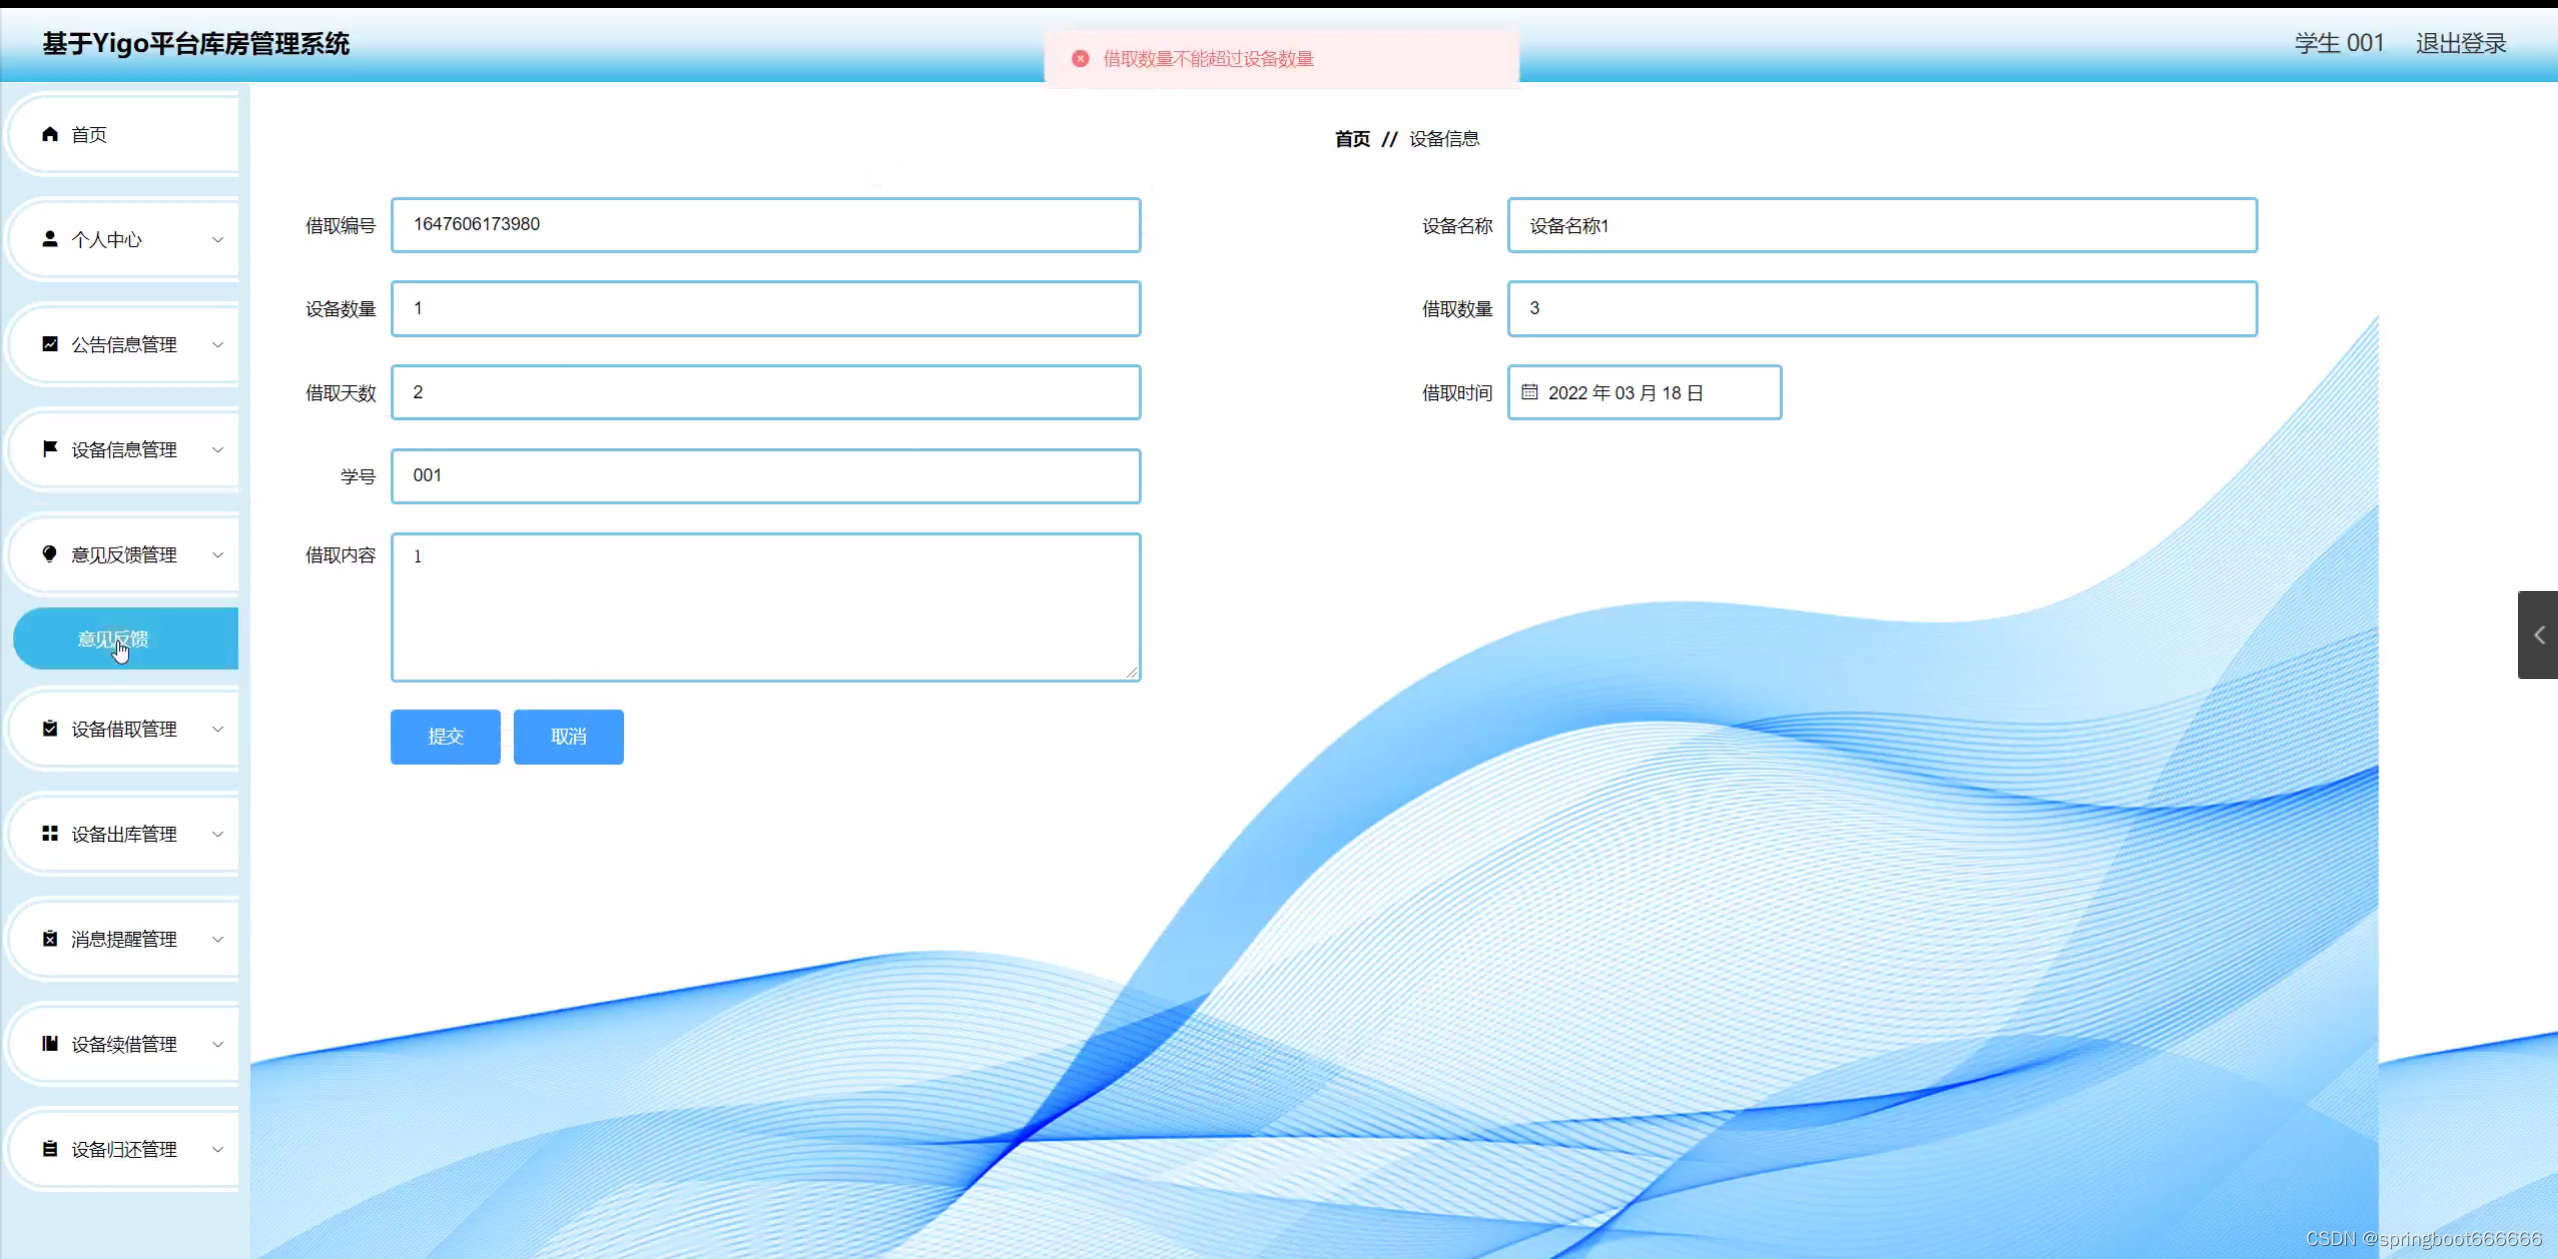Expand the 消息提醒管理 chevron
This screenshot has width=2558, height=1259.
(x=217, y=939)
